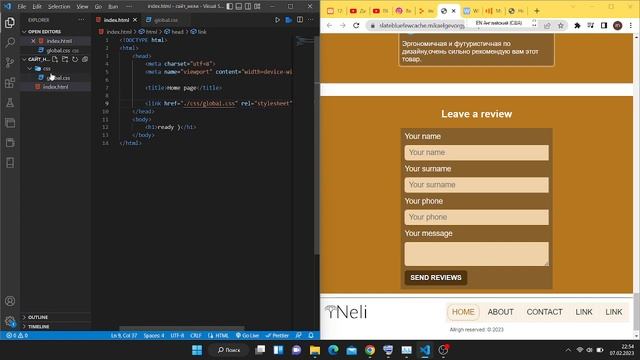This screenshot has height=360, width=640.
Task: Click Go Live in the status bar
Action: (247, 335)
